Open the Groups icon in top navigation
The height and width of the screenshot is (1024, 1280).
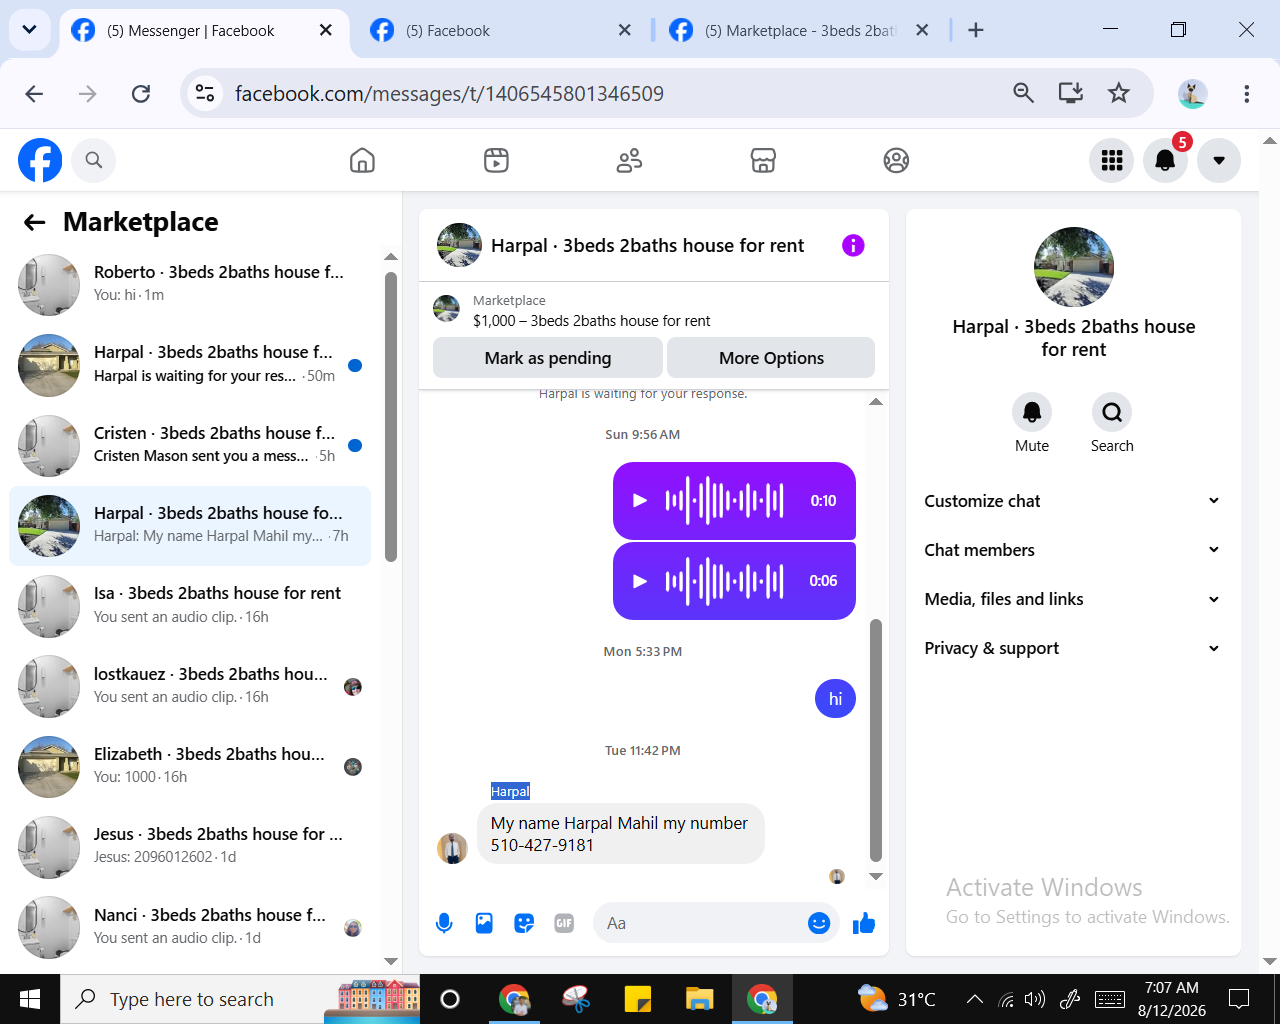tap(896, 160)
